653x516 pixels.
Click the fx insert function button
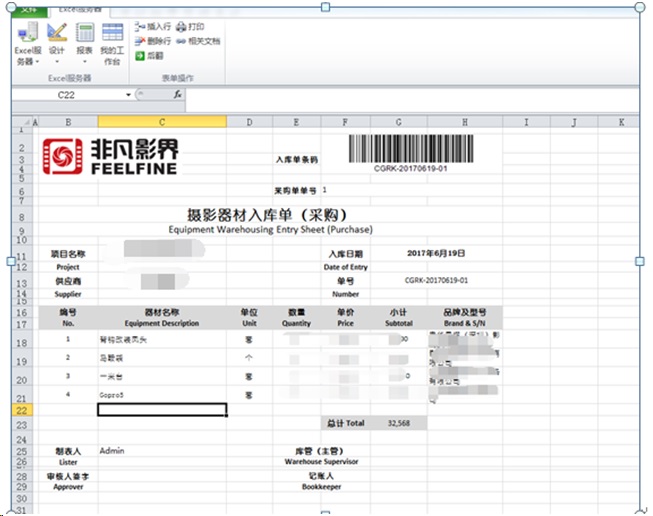[177, 95]
